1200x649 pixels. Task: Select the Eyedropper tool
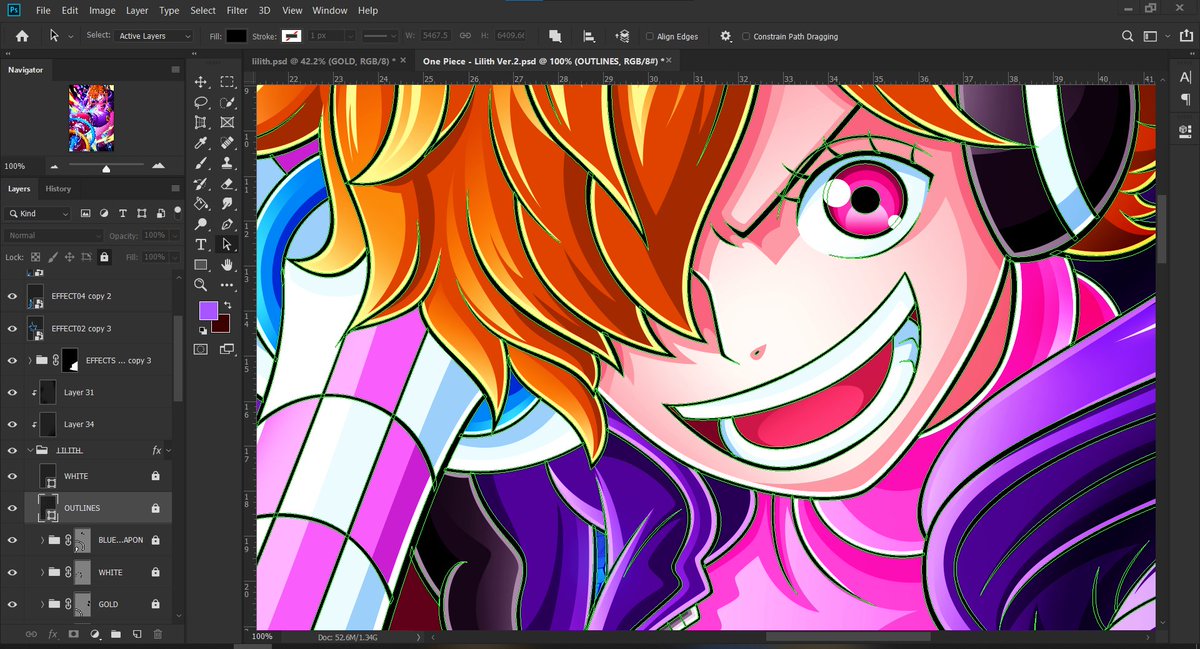[x=203, y=143]
